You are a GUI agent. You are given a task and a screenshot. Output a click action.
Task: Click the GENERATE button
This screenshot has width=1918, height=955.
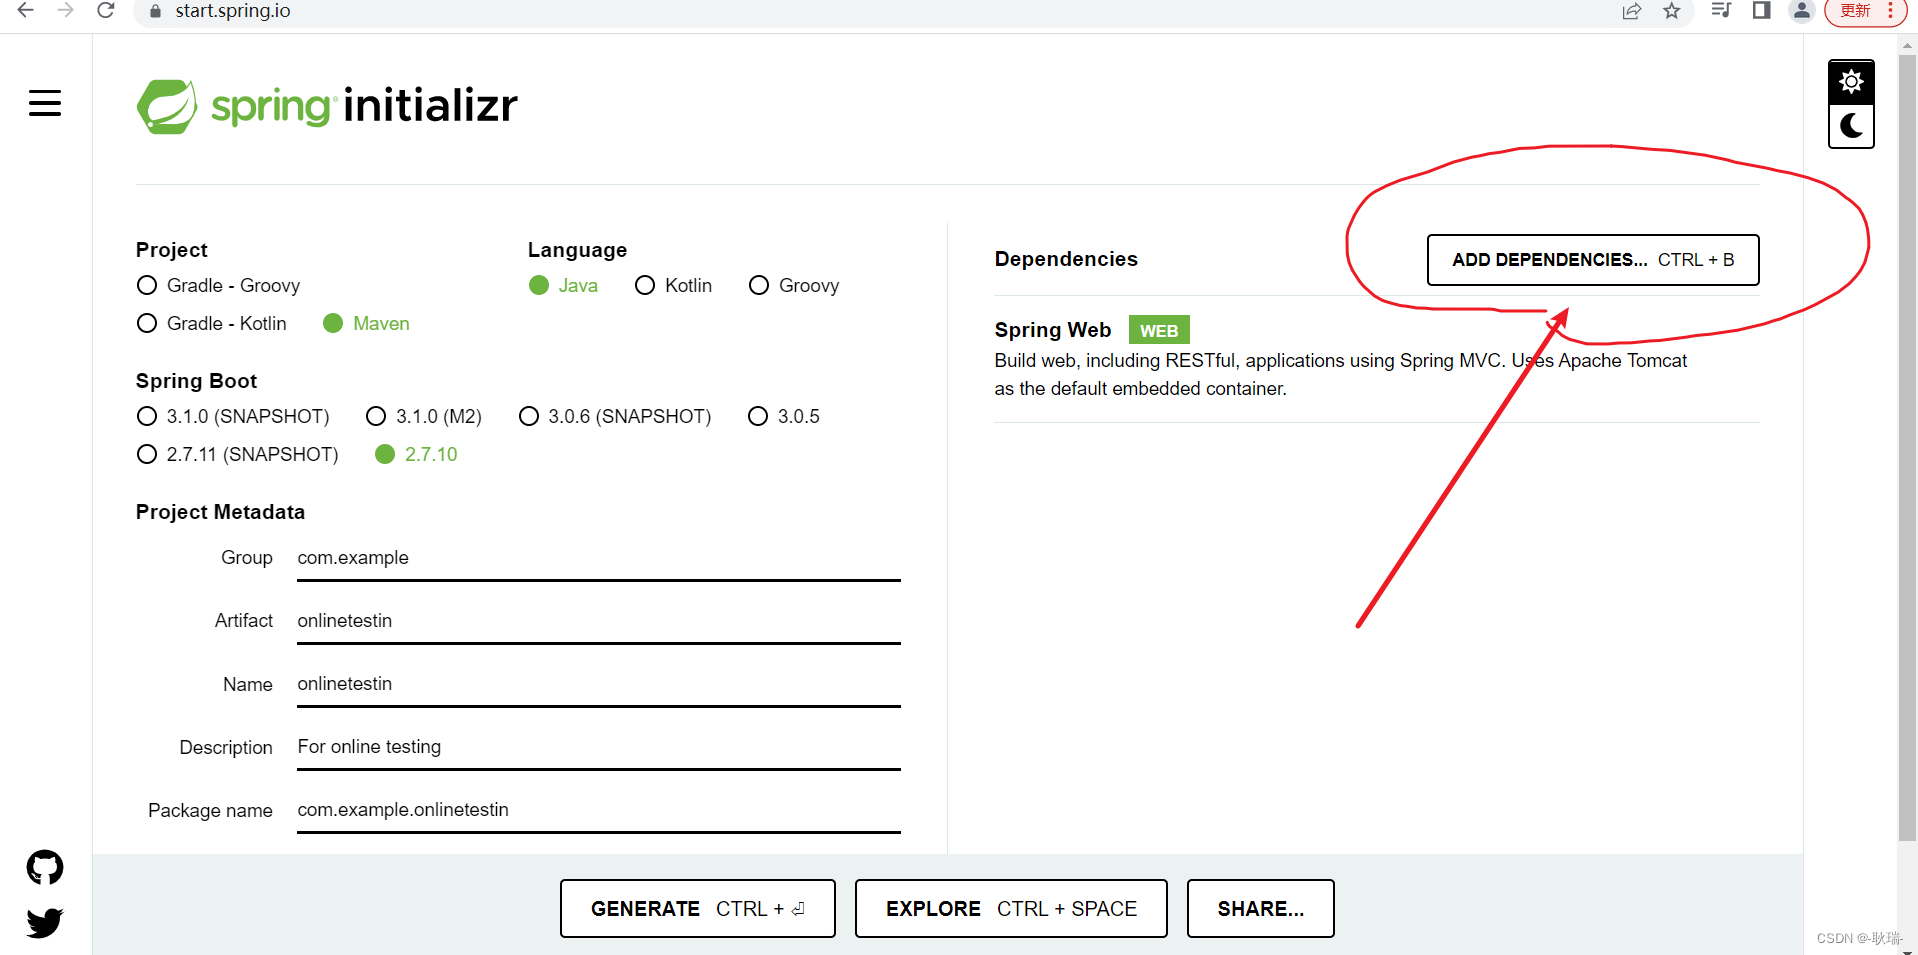[698, 909]
